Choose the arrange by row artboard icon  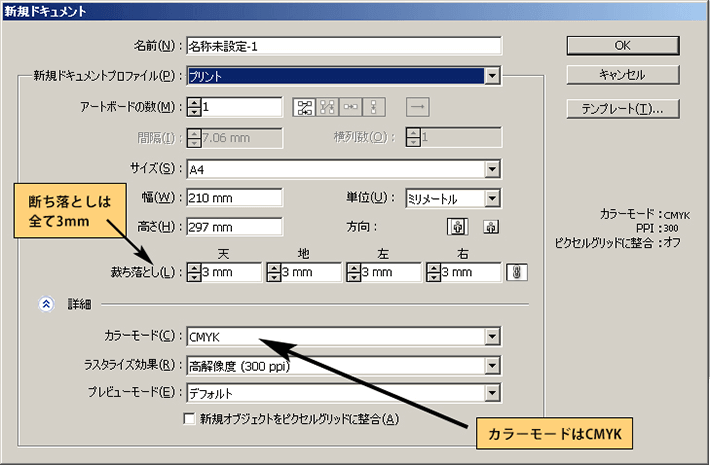tap(351, 107)
